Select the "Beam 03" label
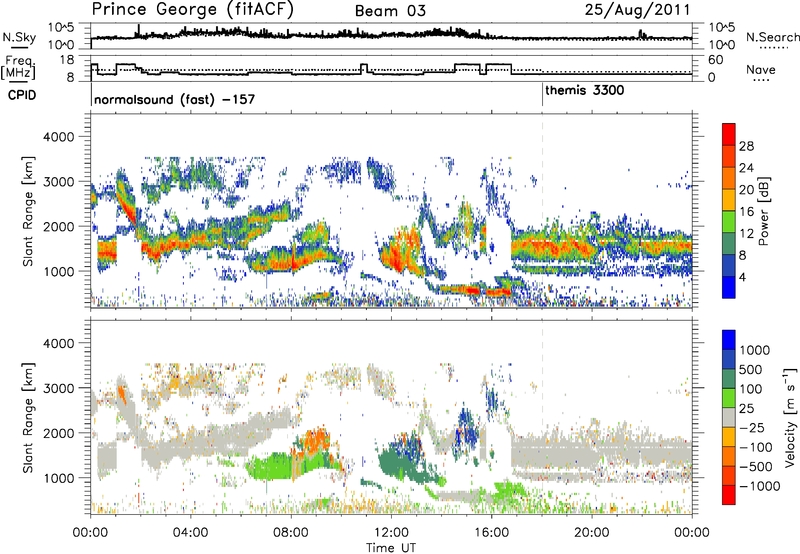The image size is (800, 554). point(390,11)
